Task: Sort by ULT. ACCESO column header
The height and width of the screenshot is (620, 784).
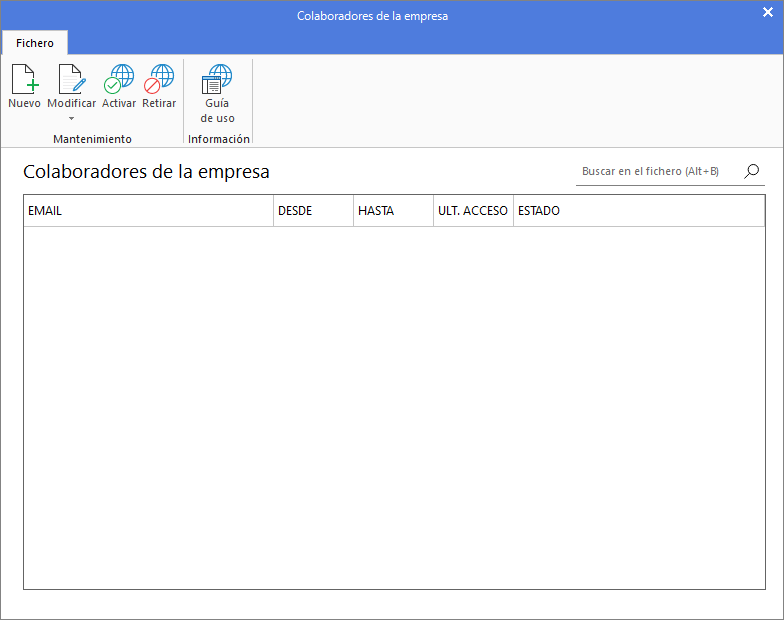Action: (474, 210)
